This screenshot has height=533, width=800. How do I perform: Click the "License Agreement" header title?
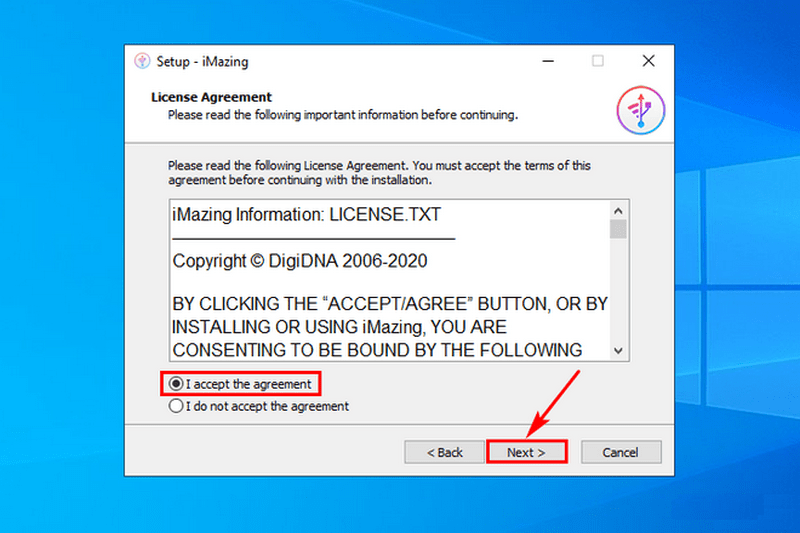[211, 97]
